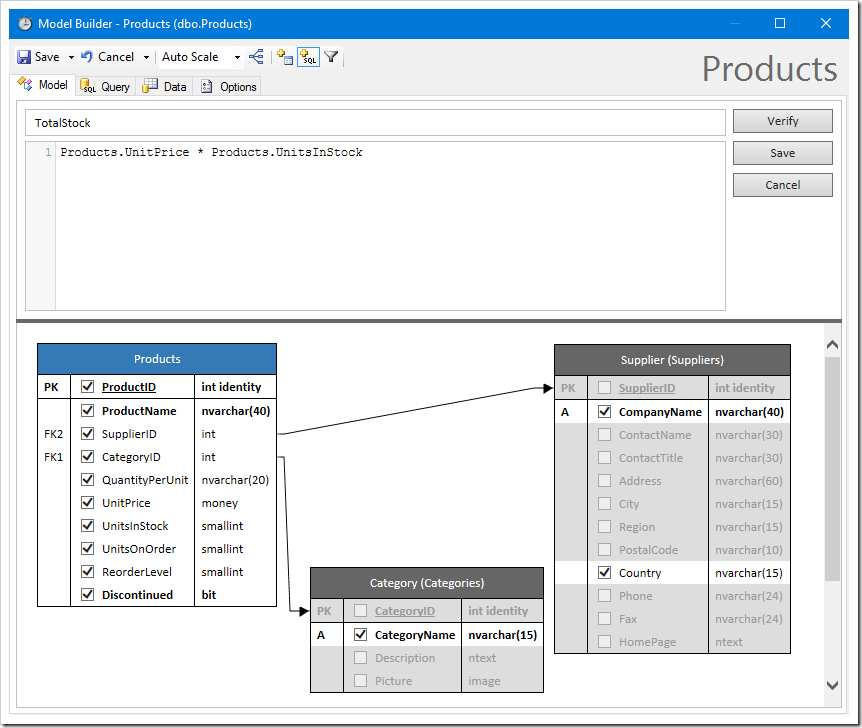Click the vertical scrollbar thumb in diagram
This screenshot has height=728, width=862.
pyautogui.click(x=832, y=468)
